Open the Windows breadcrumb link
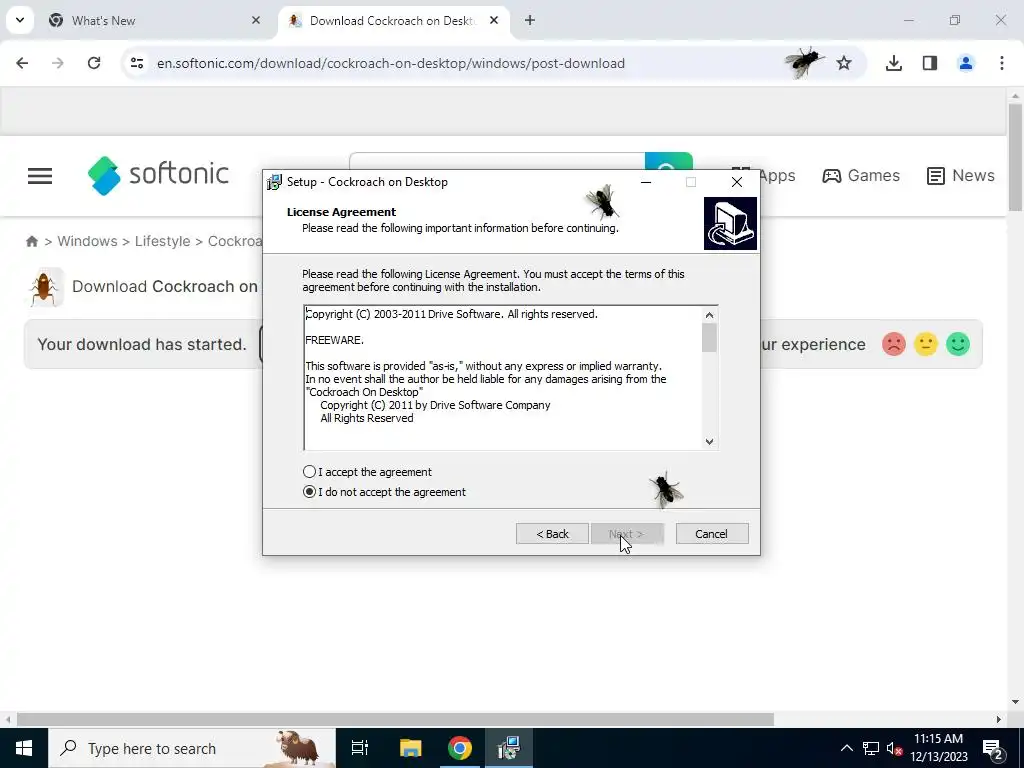 click(x=88, y=241)
